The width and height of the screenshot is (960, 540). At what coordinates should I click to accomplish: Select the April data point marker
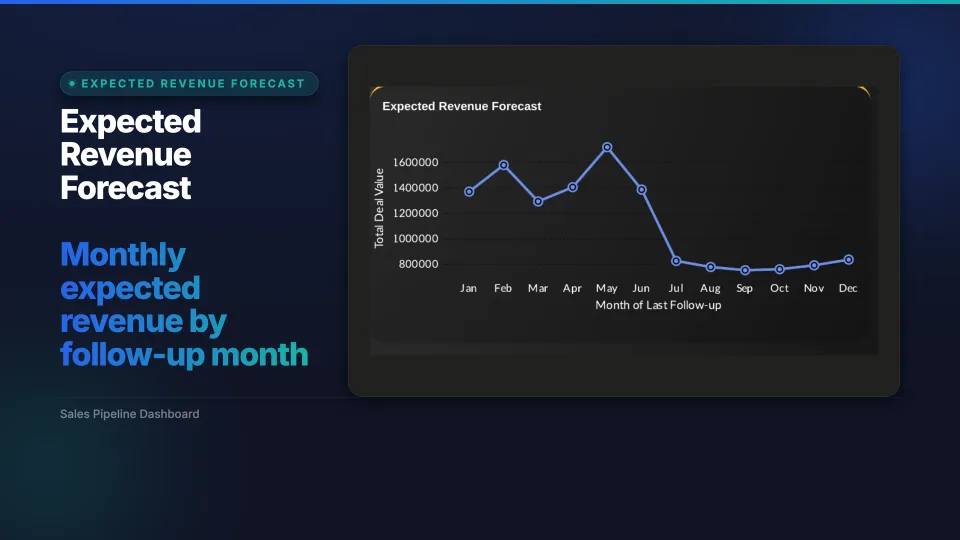(572, 187)
